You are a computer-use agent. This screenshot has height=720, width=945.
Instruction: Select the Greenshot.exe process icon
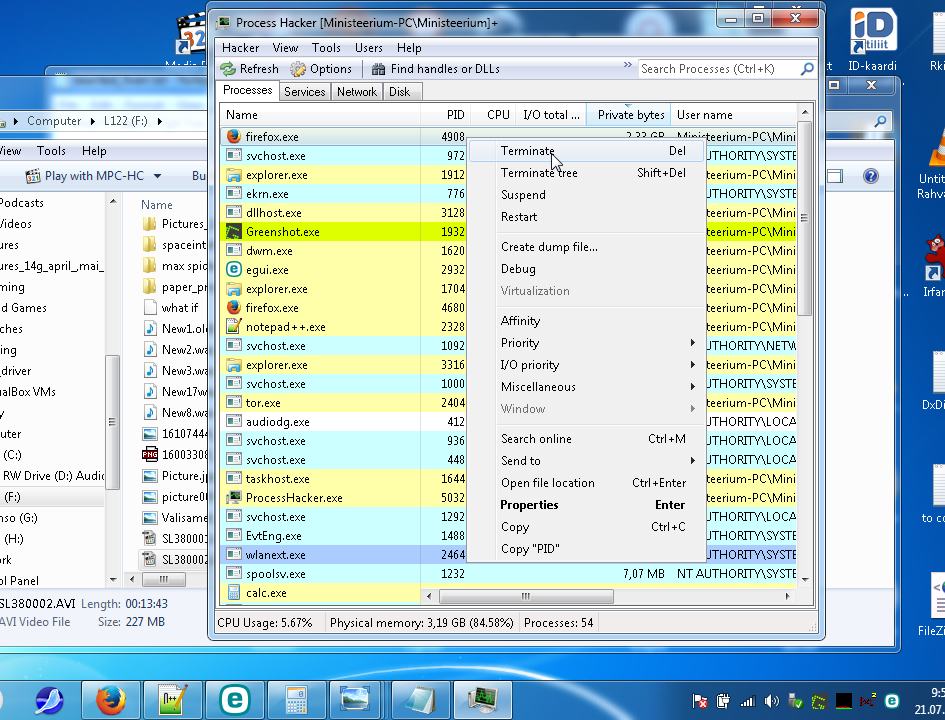click(x=233, y=232)
